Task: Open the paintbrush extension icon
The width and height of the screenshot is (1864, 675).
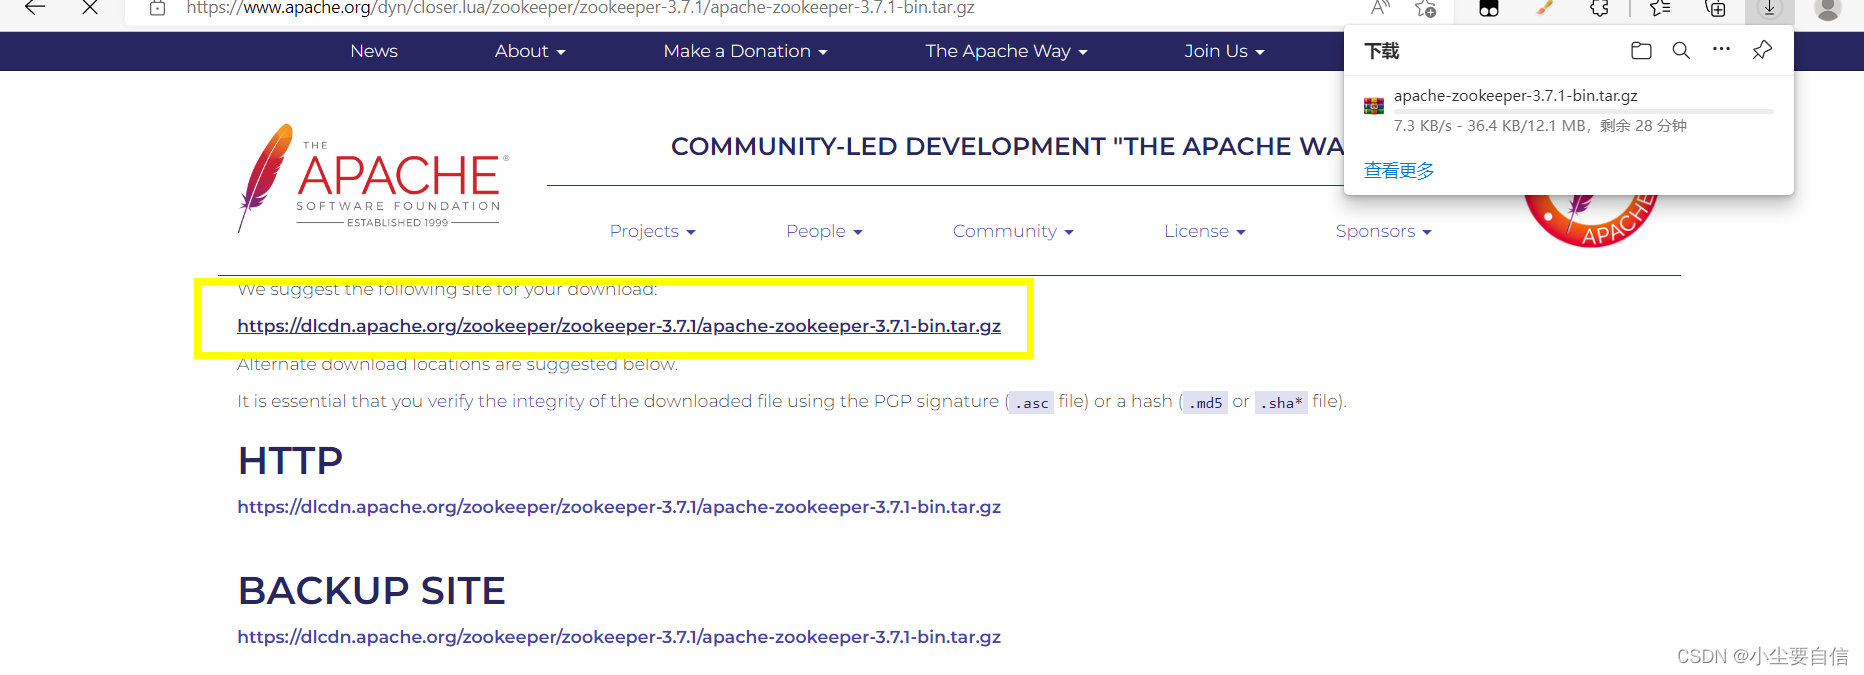Action: click(x=1544, y=8)
